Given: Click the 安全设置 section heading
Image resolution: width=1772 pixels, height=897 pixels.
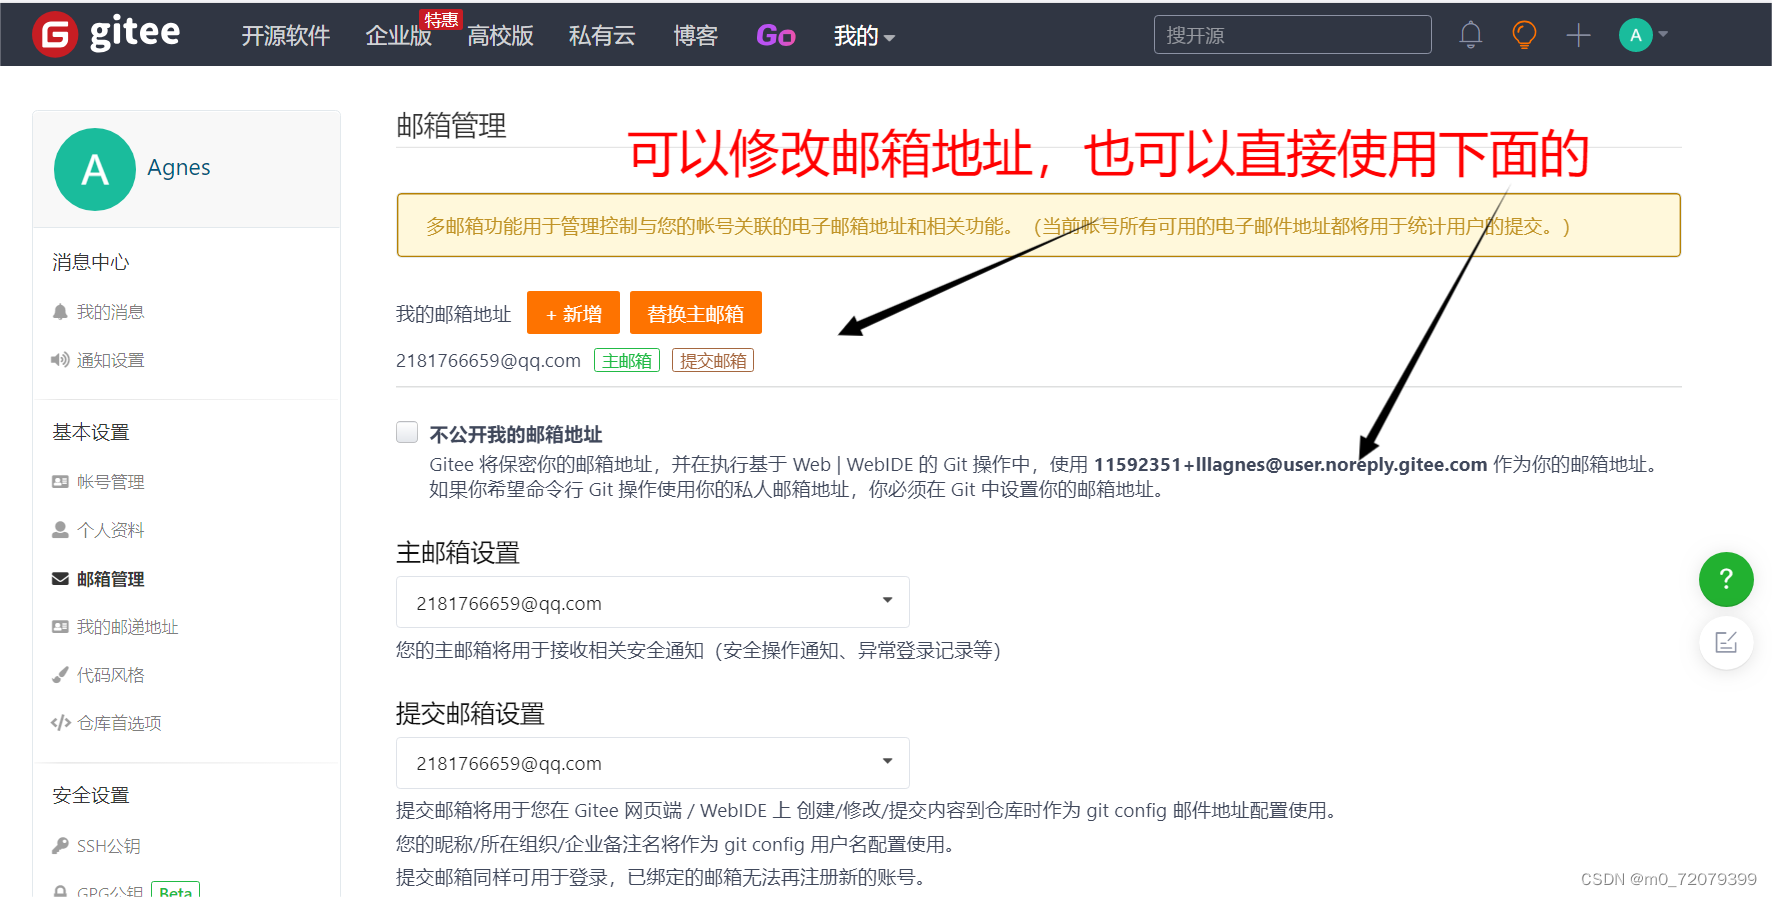Looking at the screenshot, I should tap(91, 795).
